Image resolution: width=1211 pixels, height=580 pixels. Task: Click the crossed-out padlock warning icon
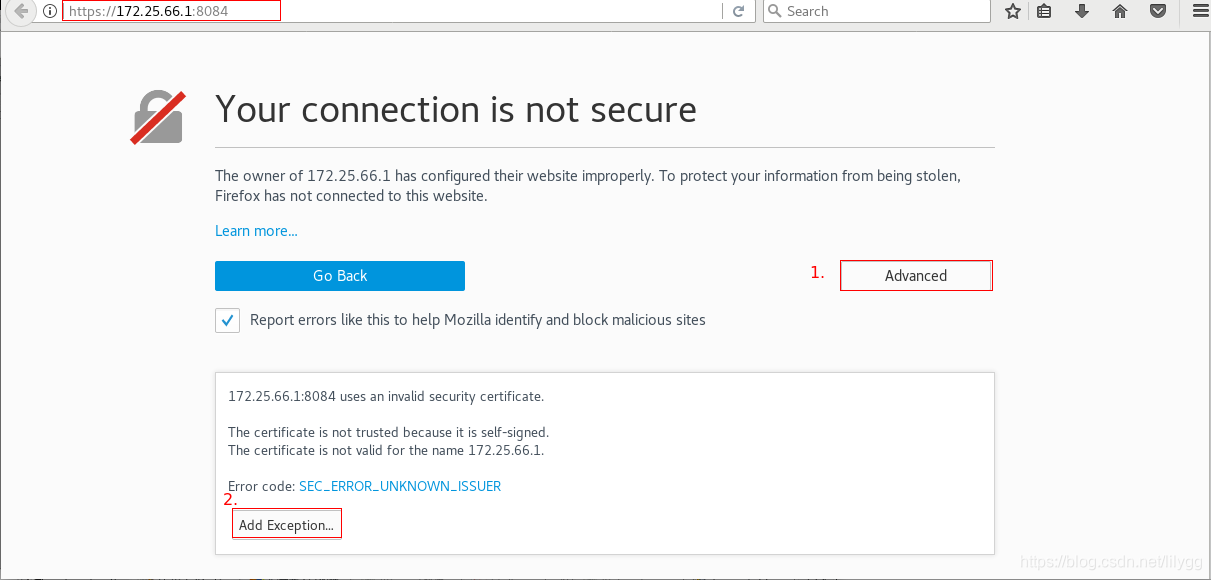point(158,117)
